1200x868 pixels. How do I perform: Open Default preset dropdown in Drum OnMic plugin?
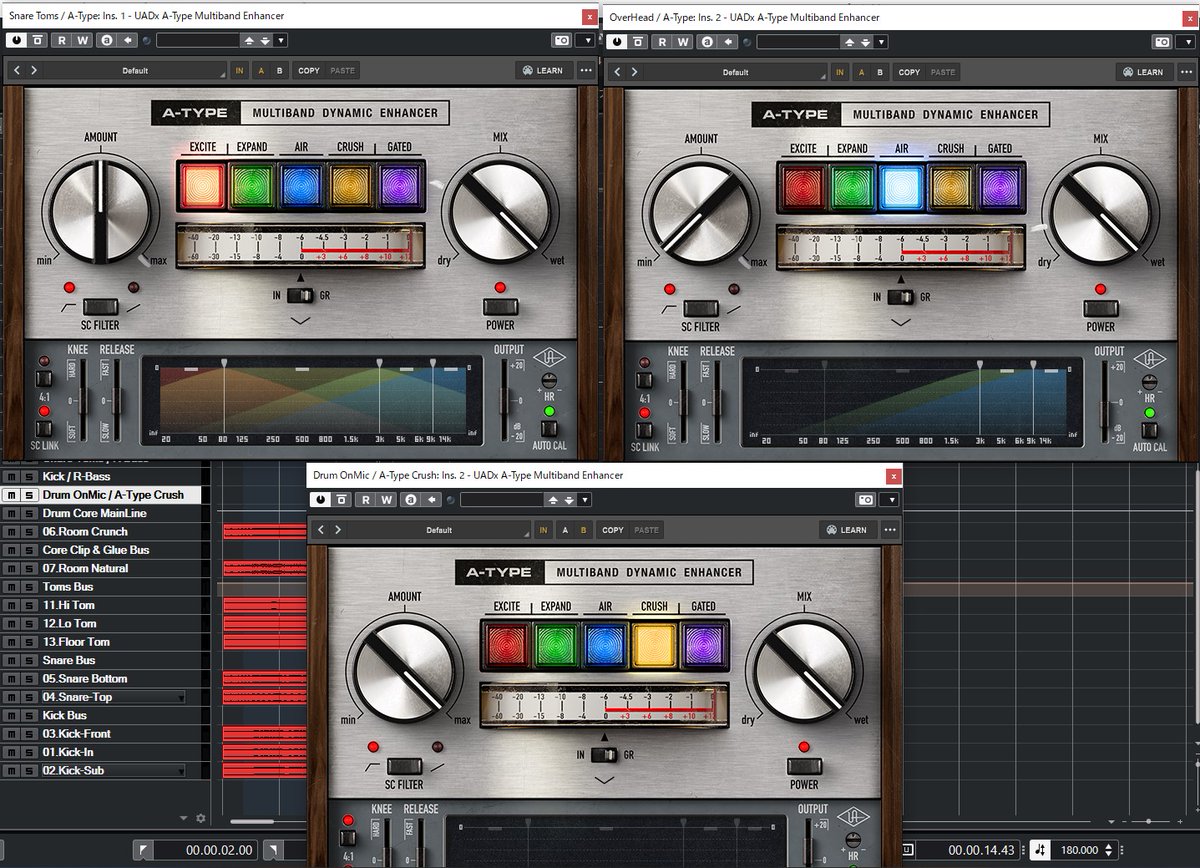click(440, 530)
